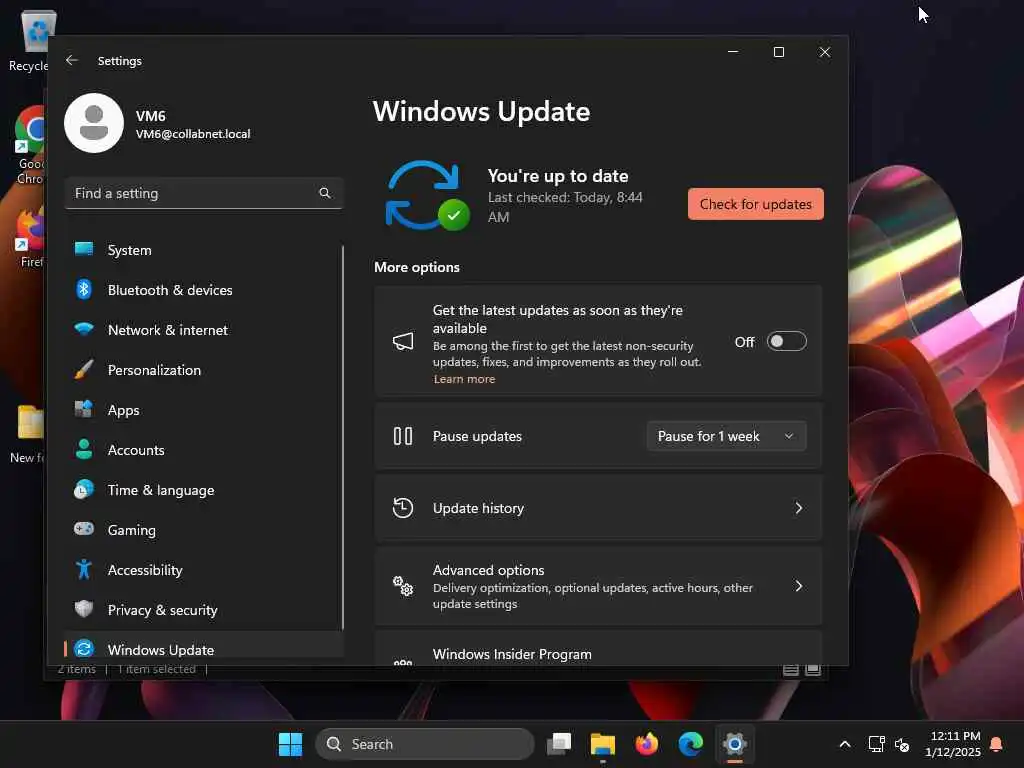Image resolution: width=1024 pixels, height=768 pixels.
Task: Click the Gaming controller icon
Action: [84, 529]
